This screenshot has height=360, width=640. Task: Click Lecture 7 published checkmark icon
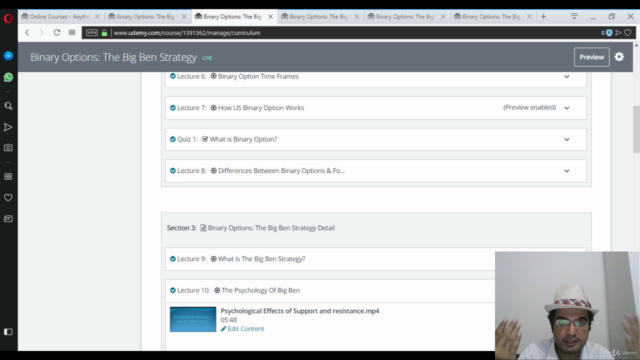(x=173, y=108)
